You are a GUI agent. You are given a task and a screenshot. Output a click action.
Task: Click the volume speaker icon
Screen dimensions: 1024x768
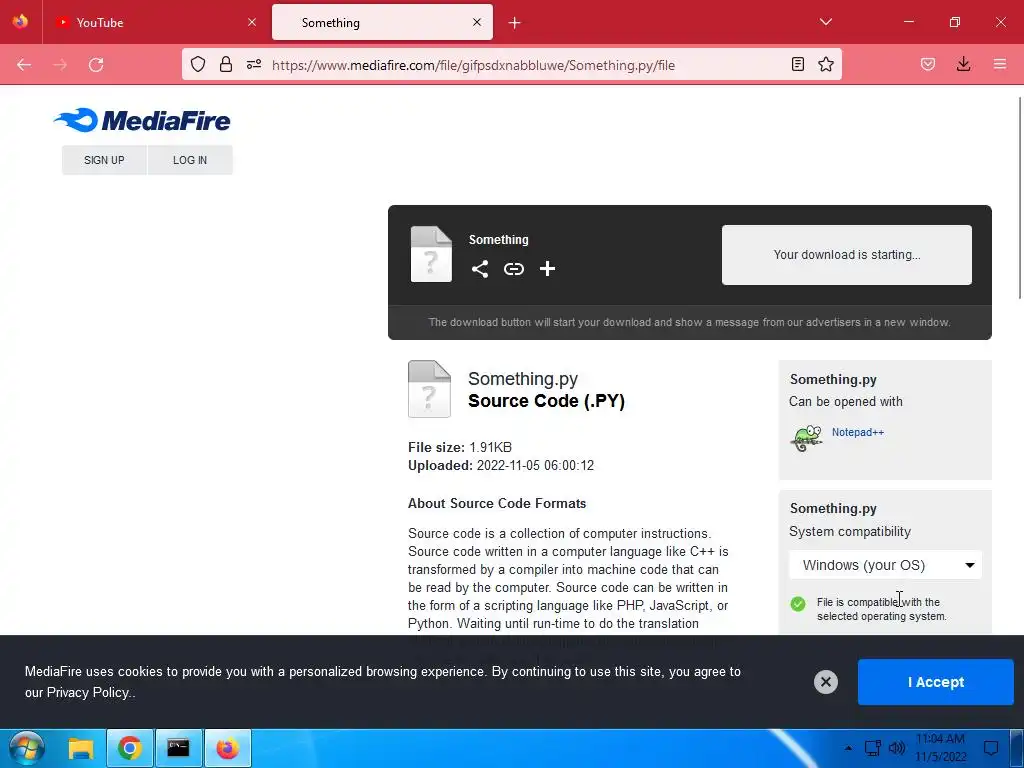pos(897,748)
